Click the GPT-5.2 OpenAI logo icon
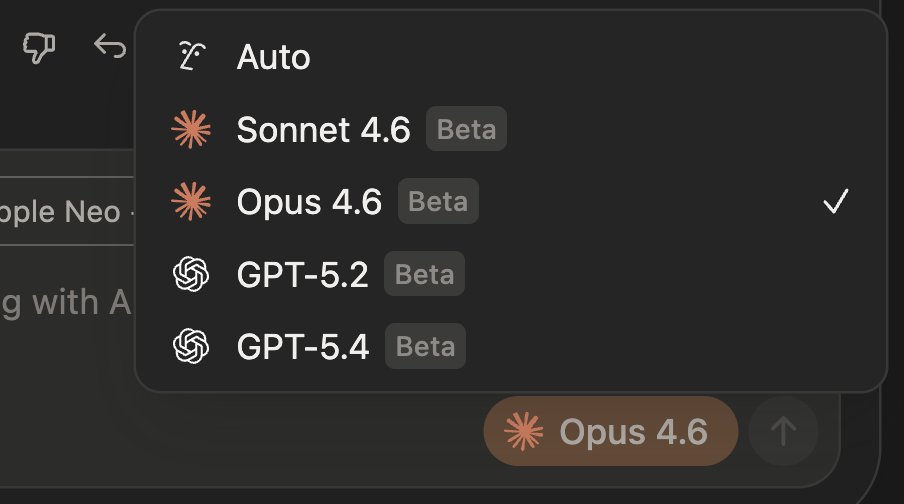The image size is (904, 504). 190,274
